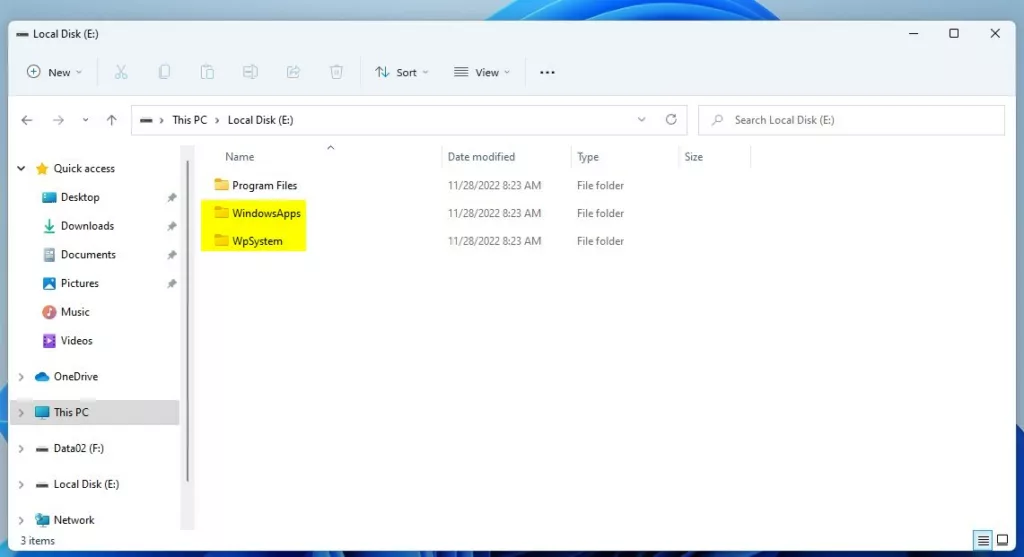1024x557 pixels.
Task: Open recent locations dropdown arrow
Action: click(x=86, y=120)
